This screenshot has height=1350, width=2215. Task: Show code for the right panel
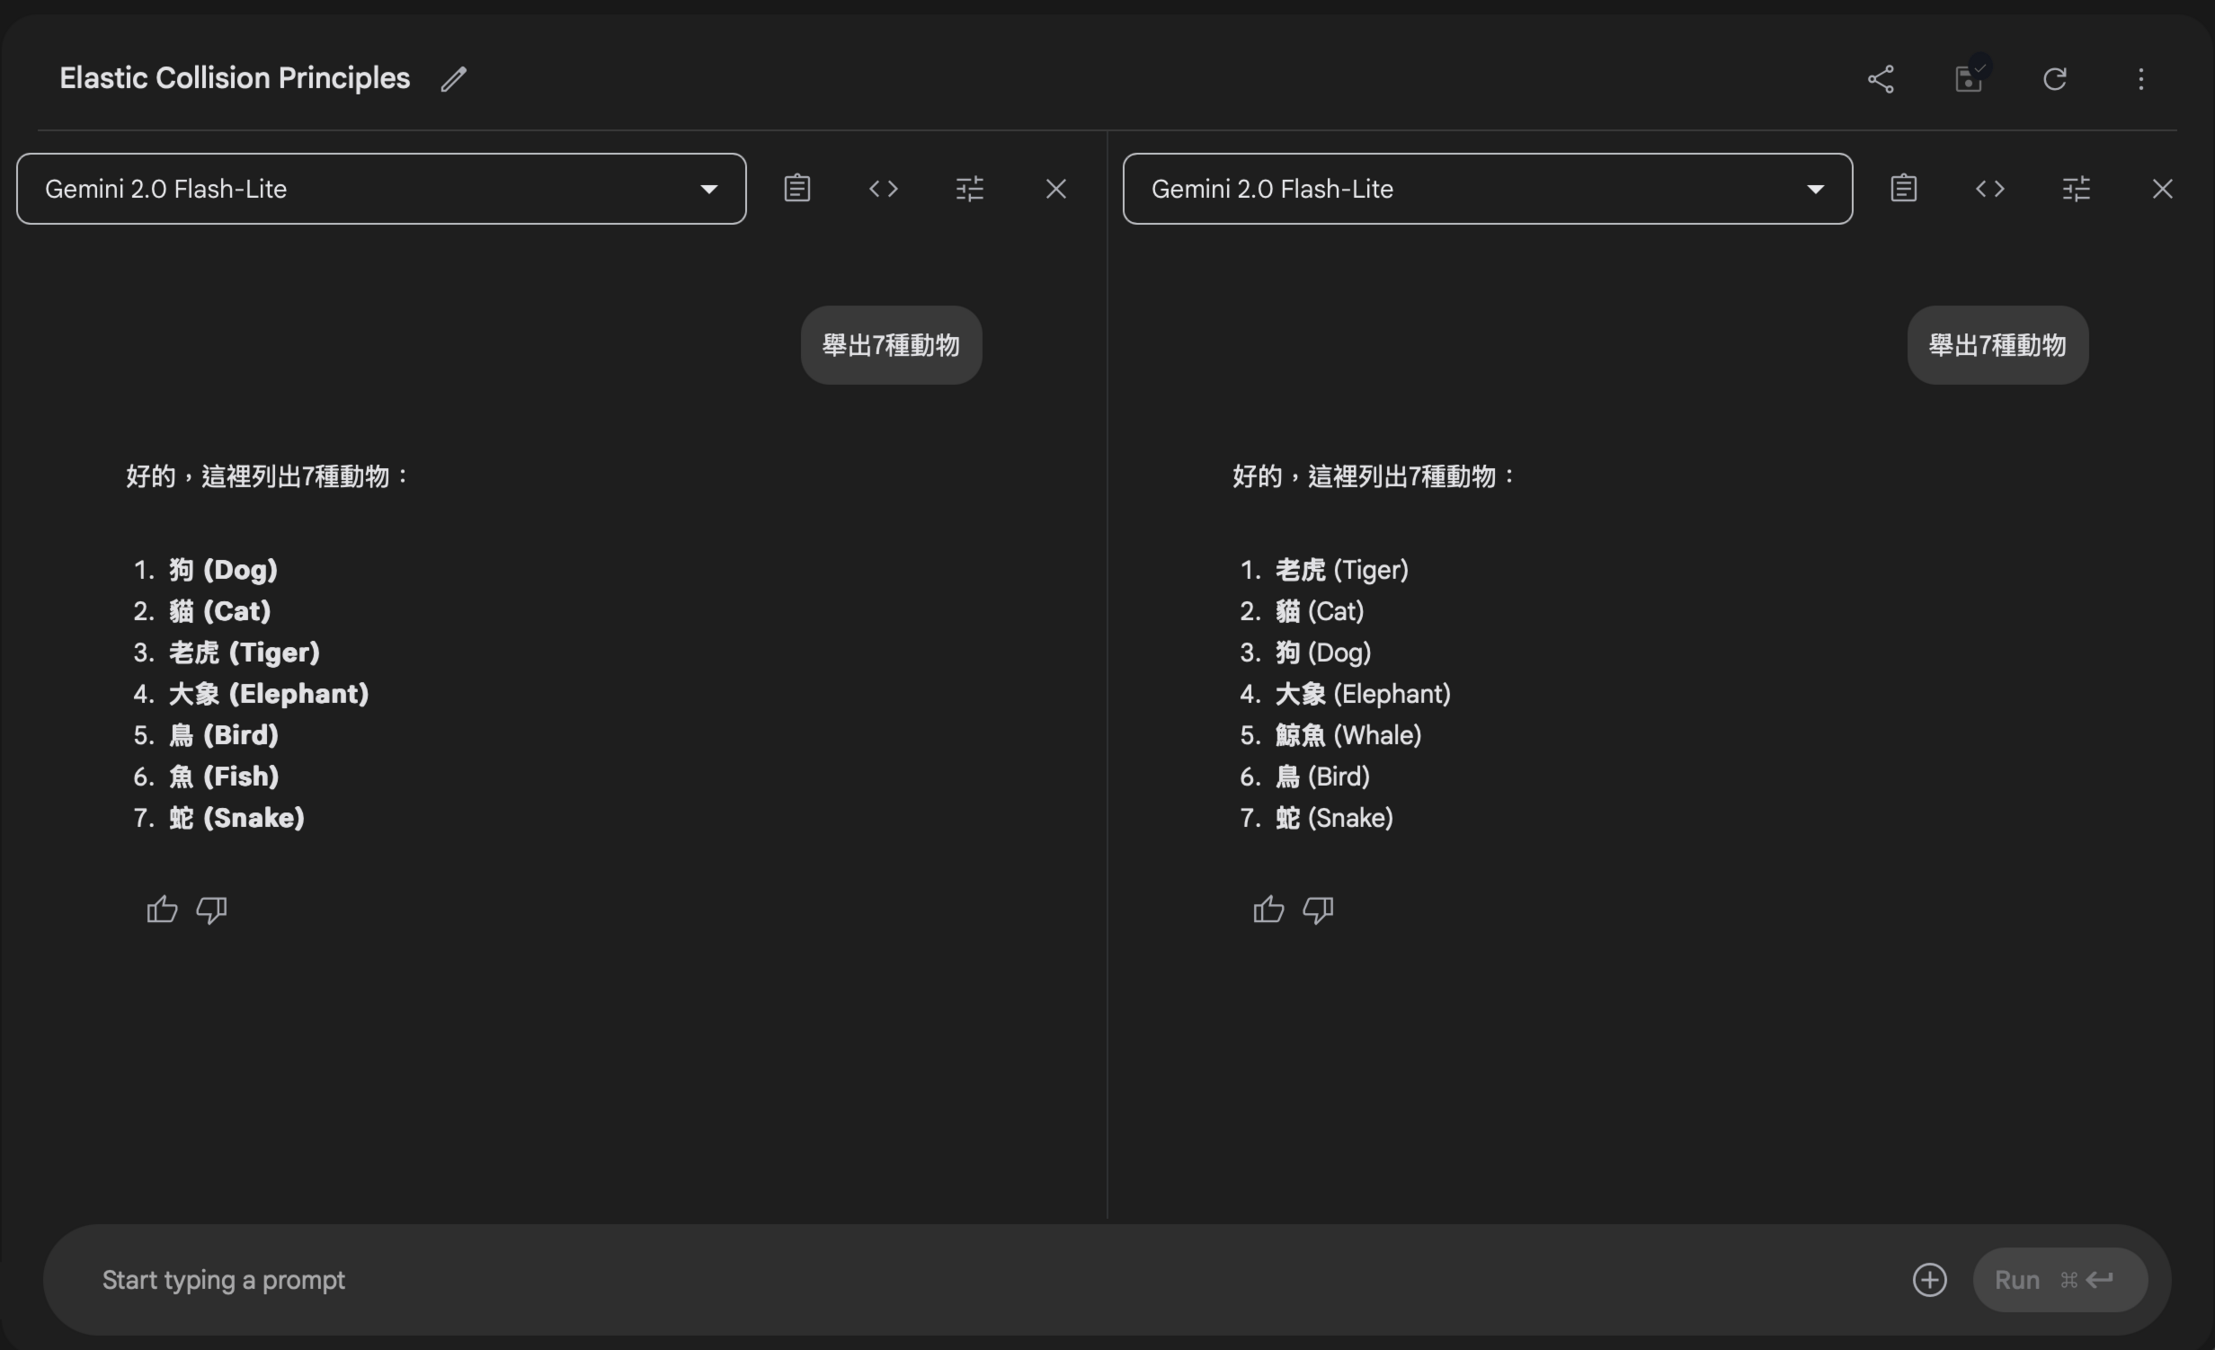pyautogui.click(x=1989, y=189)
